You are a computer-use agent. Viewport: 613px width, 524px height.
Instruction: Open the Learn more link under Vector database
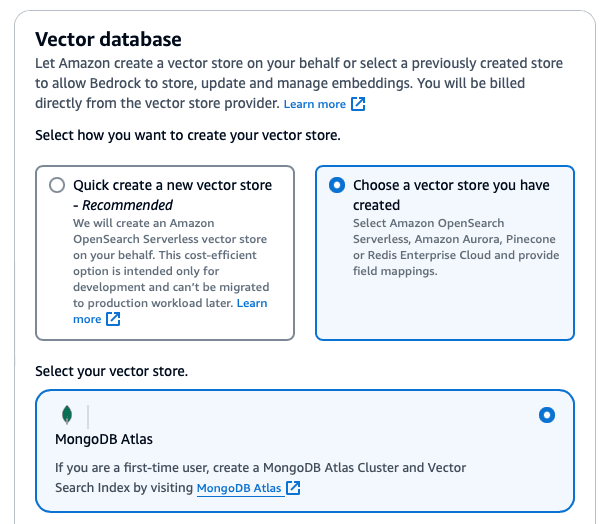coord(314,104)
